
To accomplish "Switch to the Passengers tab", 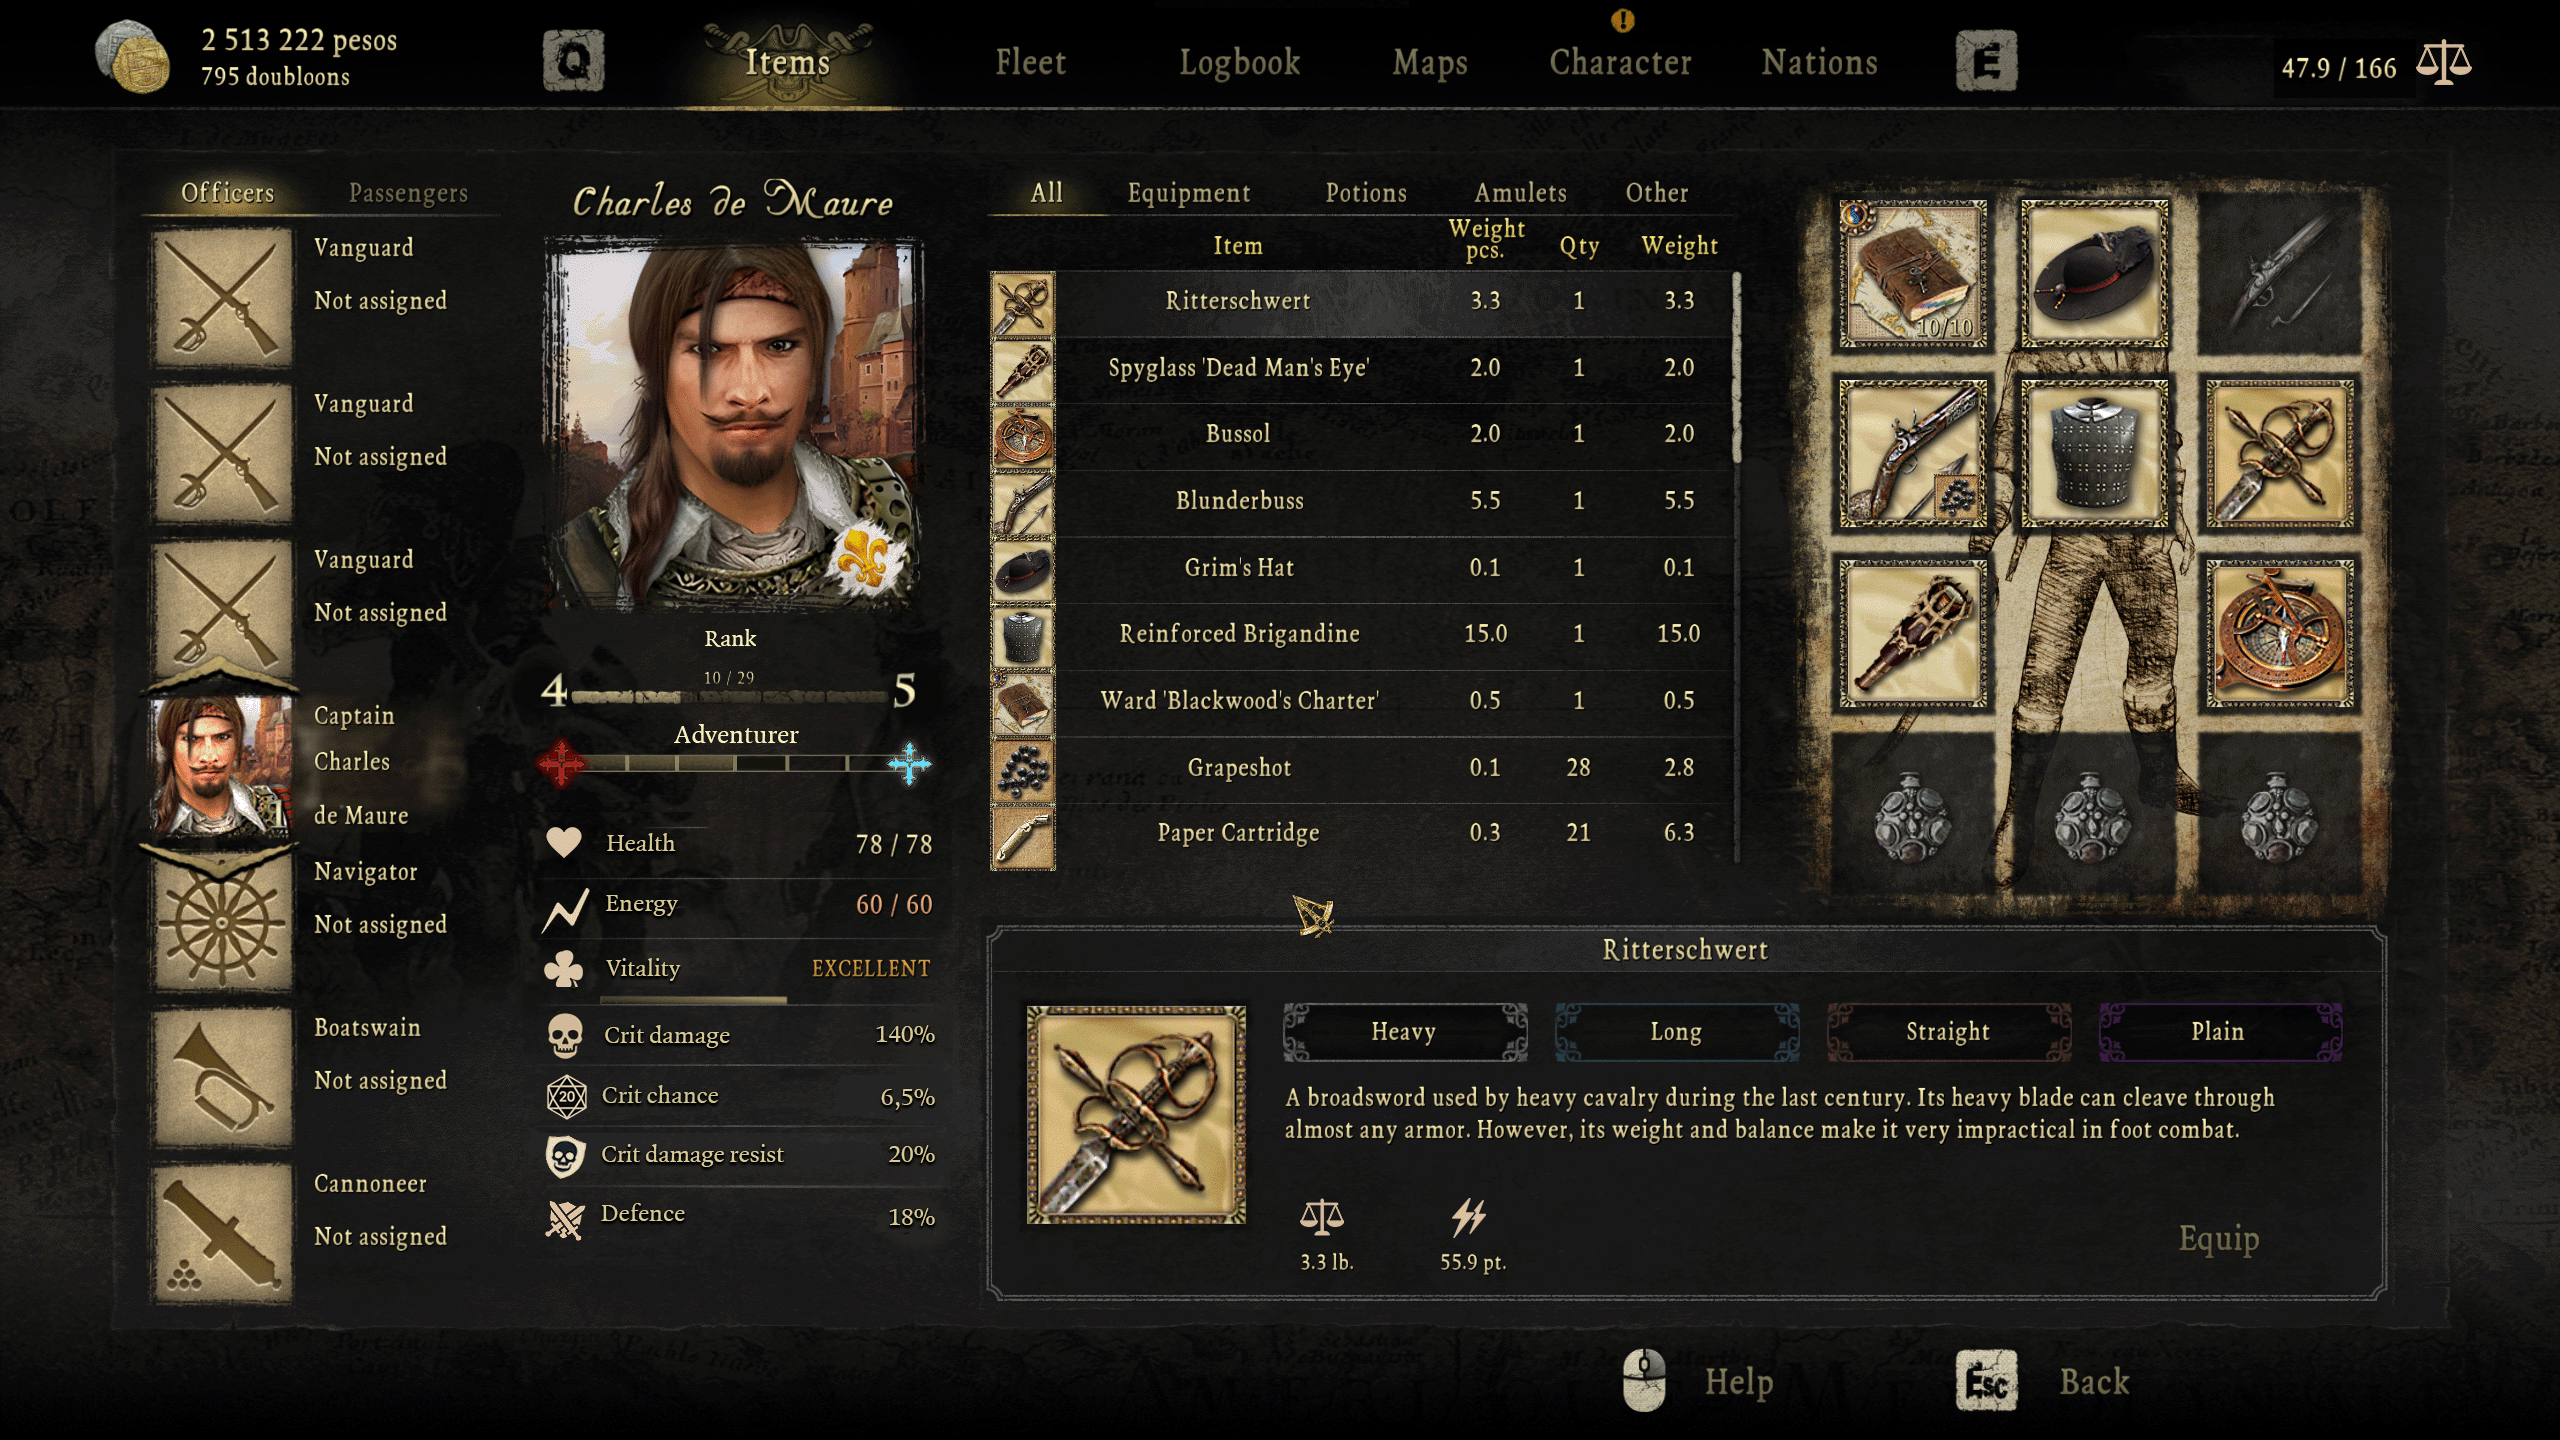I will [408, 192].
